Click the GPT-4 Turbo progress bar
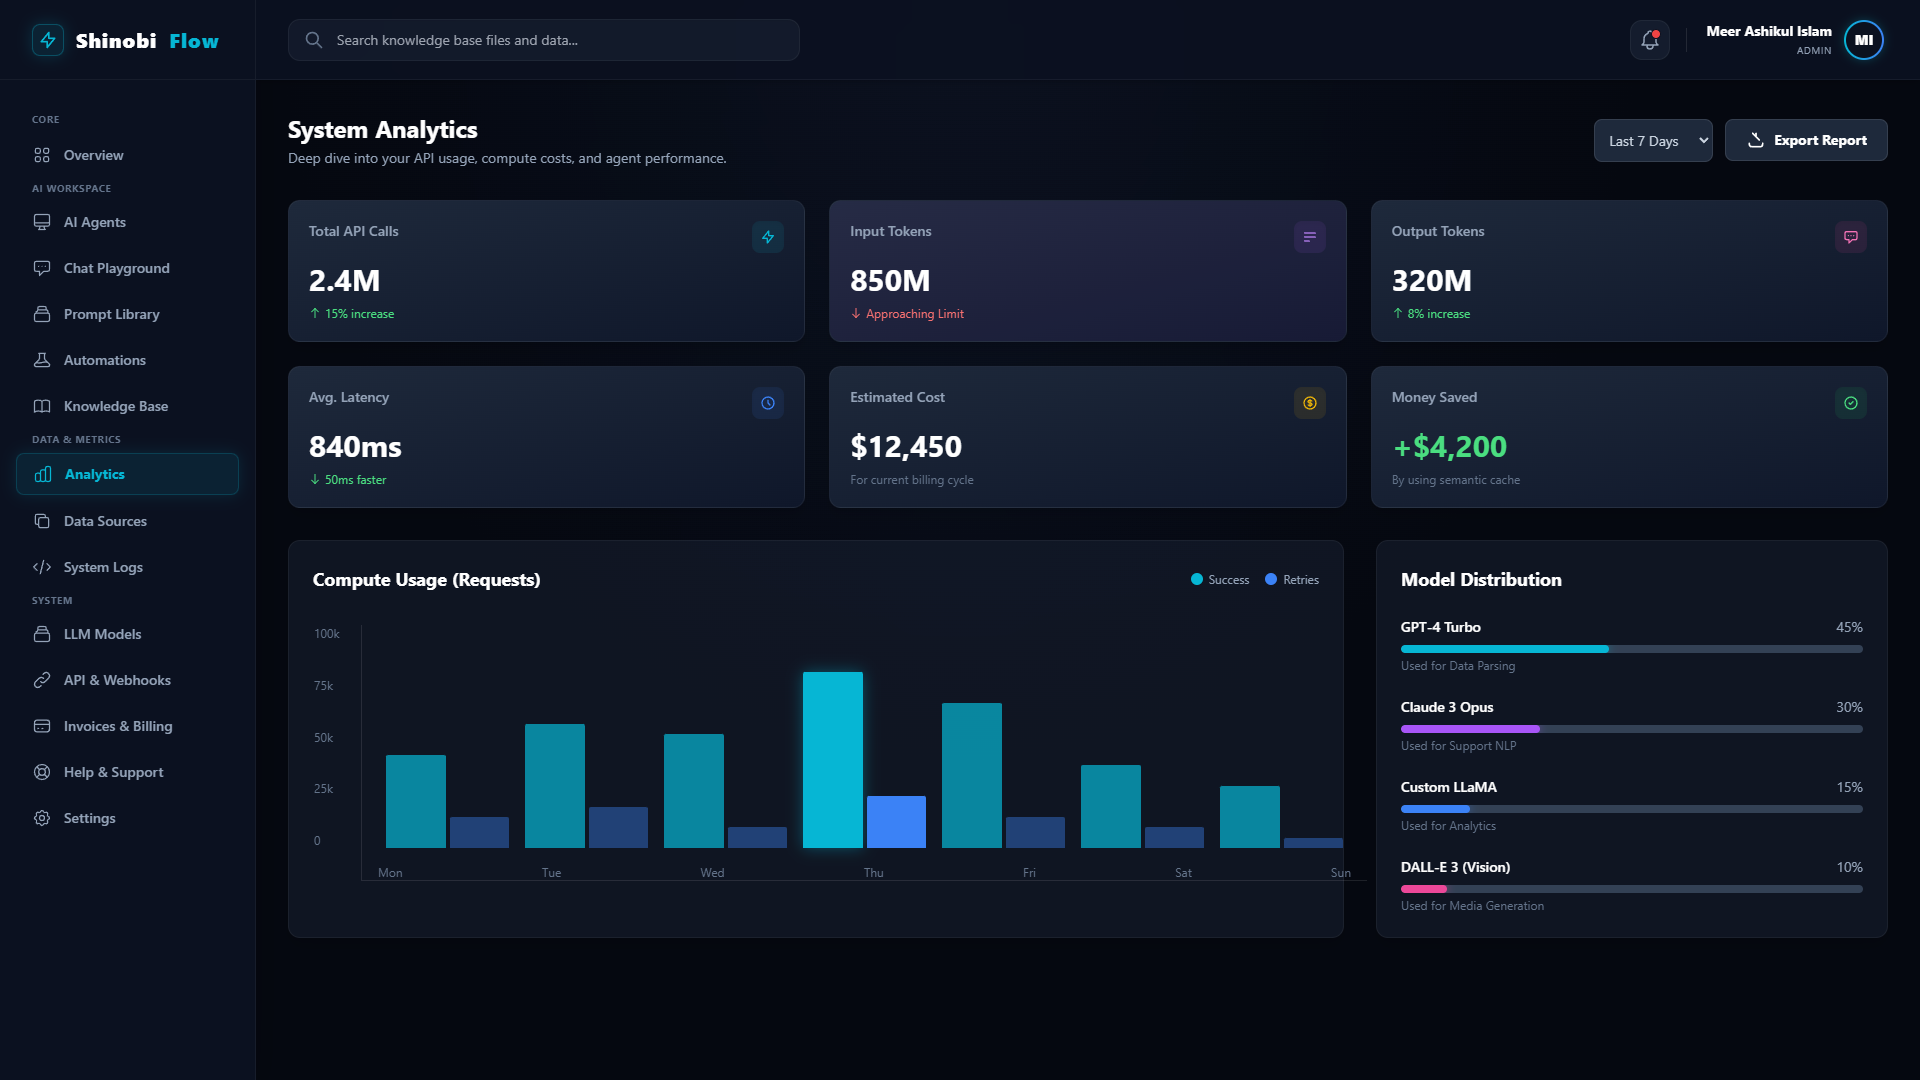The image size is (1920, 1080). coord(1631,649)
